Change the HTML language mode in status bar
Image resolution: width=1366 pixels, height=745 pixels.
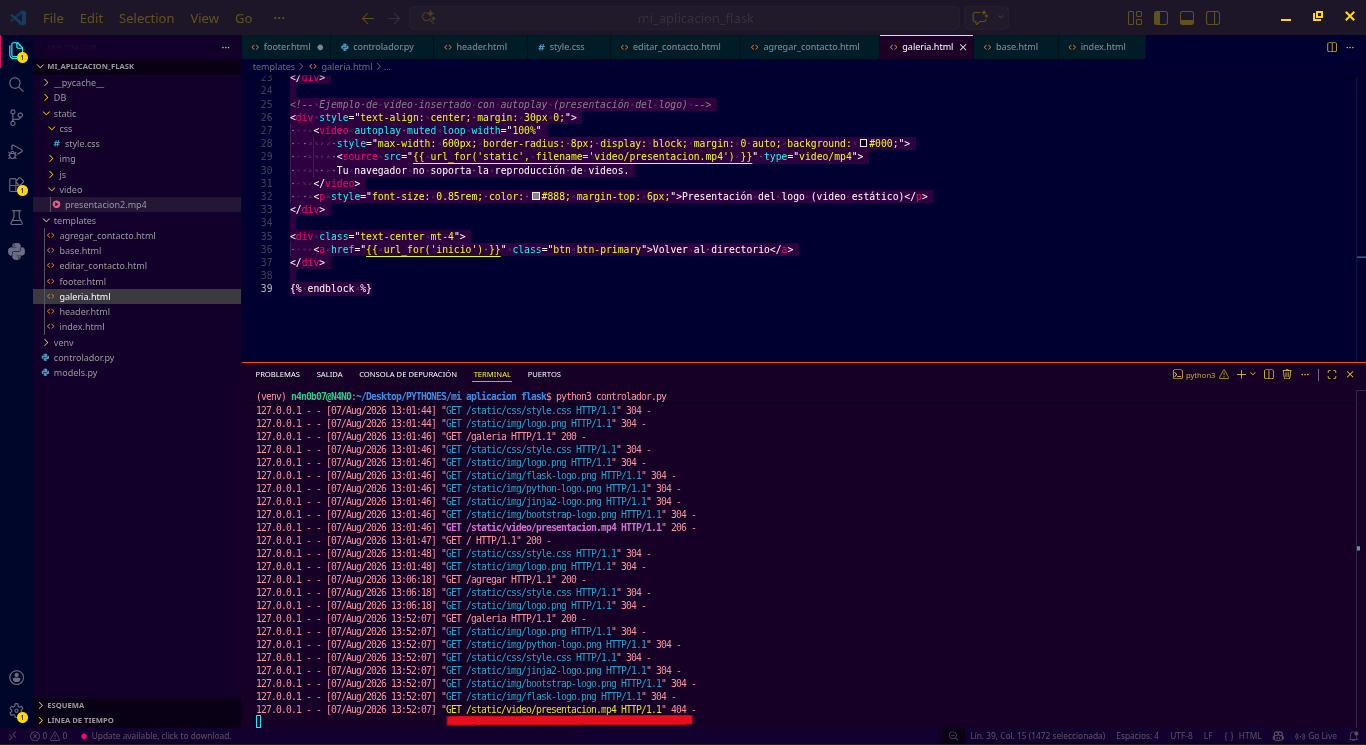click(1250, 736)
